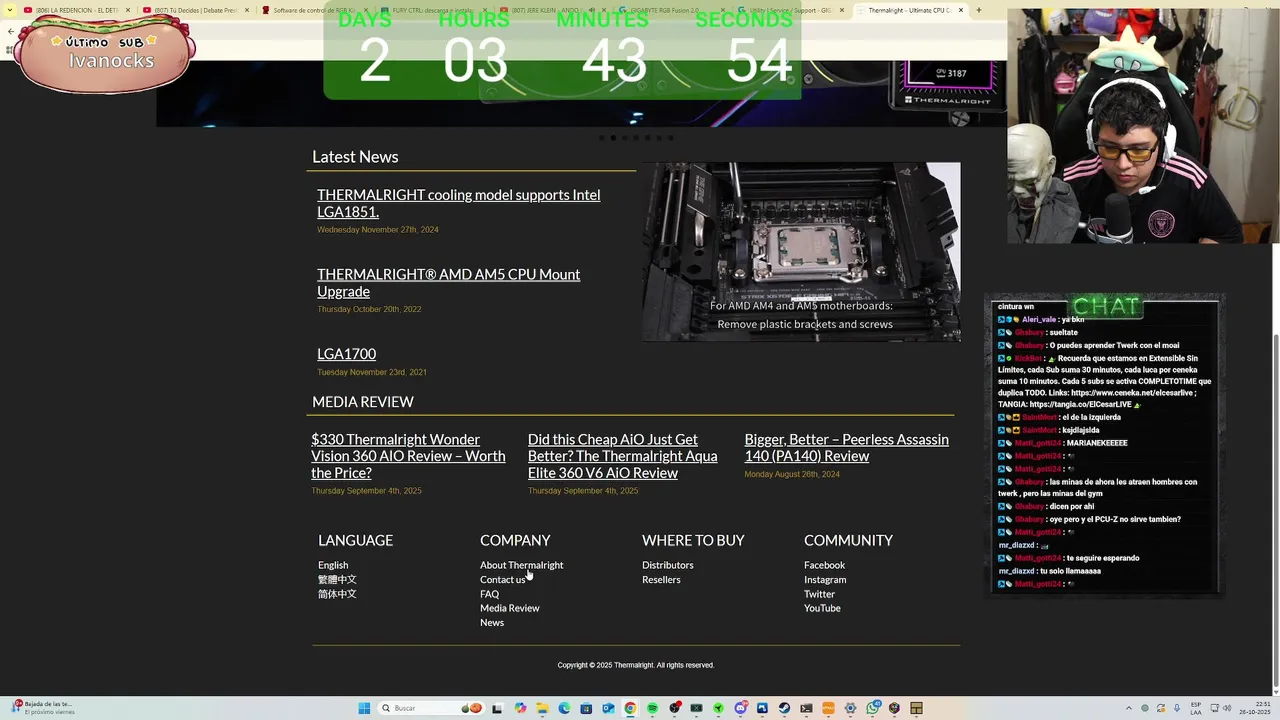The height and width of the screenshot is (720, 1280).
Task: Switch to Google Chrome in the taskbar
Action: click(630, 708)
